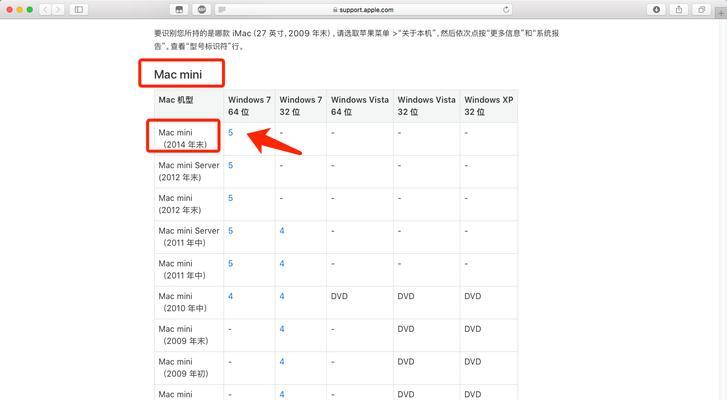Open Windows 7 32-bit link 4 for Mac mini Server (2011 年中)
Viewport: 727px width, 400px height.
[x=282, y=231]
